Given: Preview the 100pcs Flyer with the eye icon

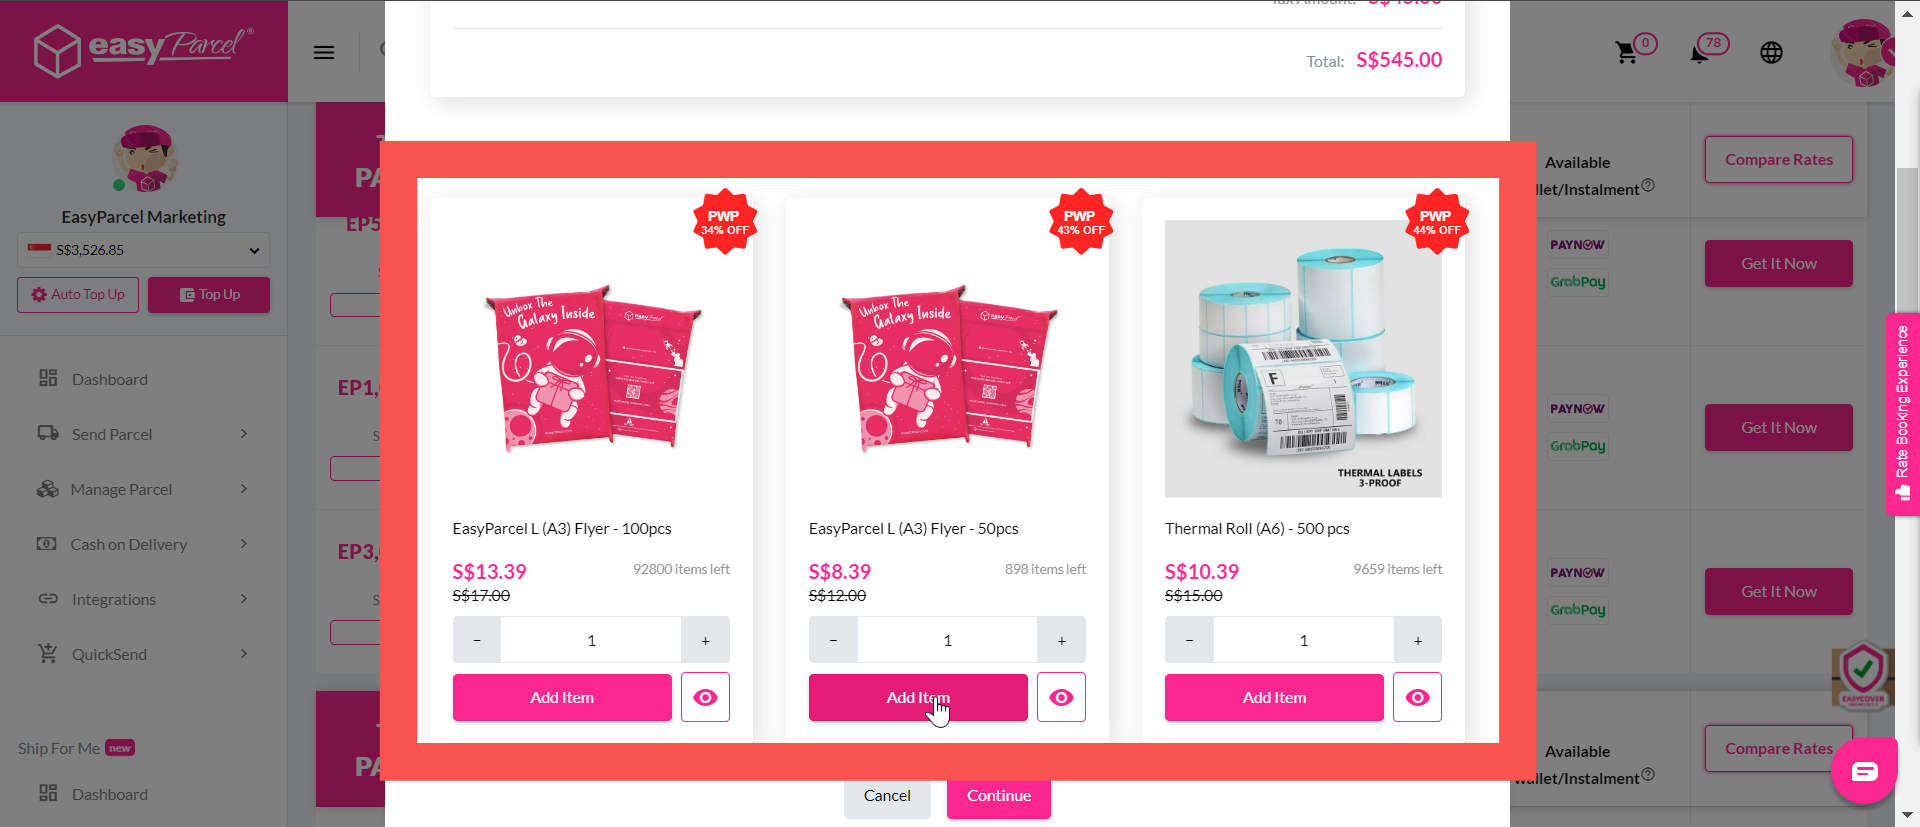Looking at the screenshot, I should click(x=705, y=697).
